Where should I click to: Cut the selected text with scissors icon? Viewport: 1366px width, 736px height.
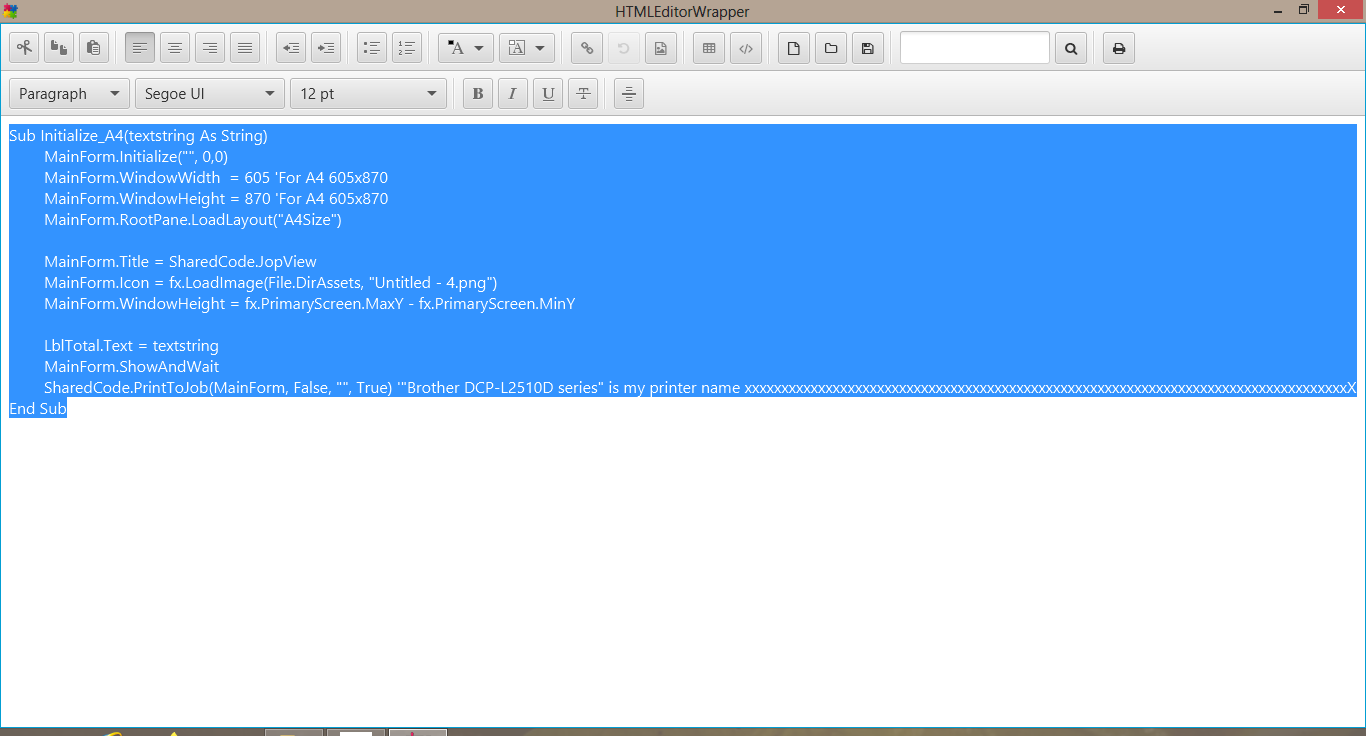(x=24, y=48)
